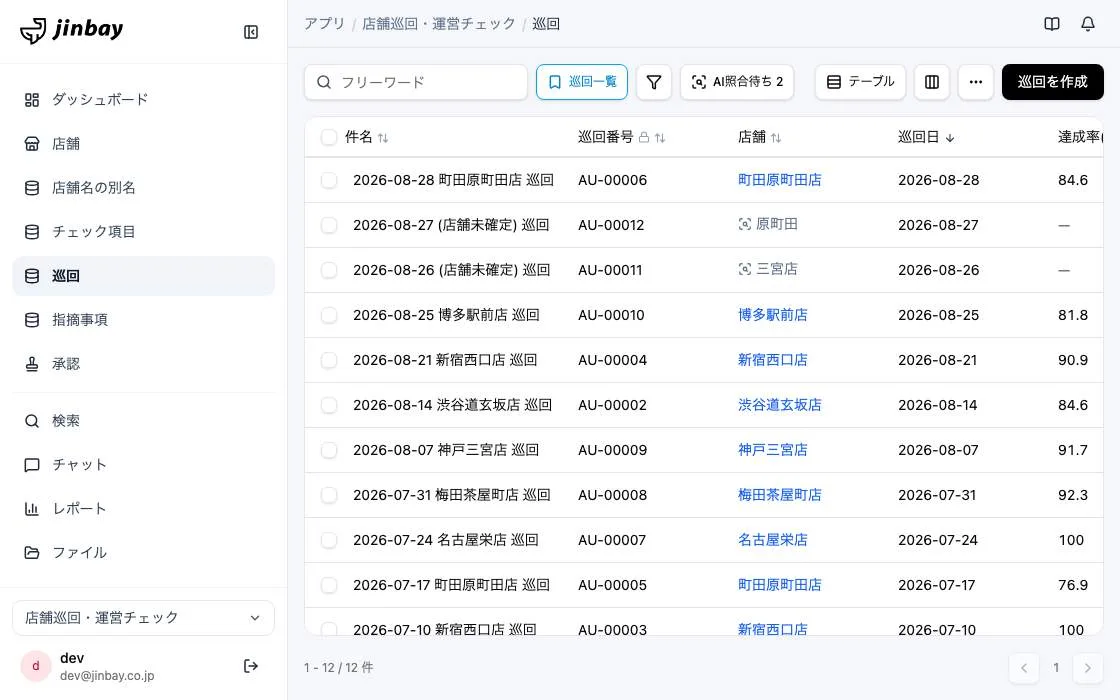The width and height of the screenshot is (1120, 700).
Task: Click アプリ in the breadcrumb
Action: (x=324, y=24)
